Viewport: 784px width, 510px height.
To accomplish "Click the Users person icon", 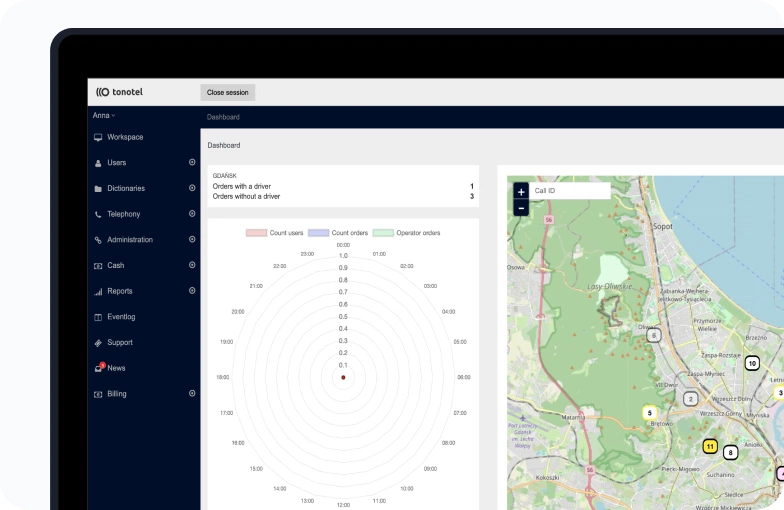I will pos(98,163).
